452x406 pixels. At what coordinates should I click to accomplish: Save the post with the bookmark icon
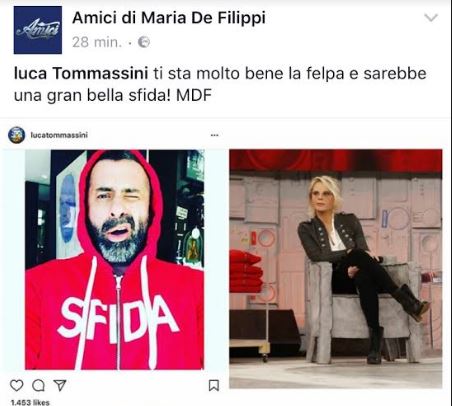coord(214,385)
